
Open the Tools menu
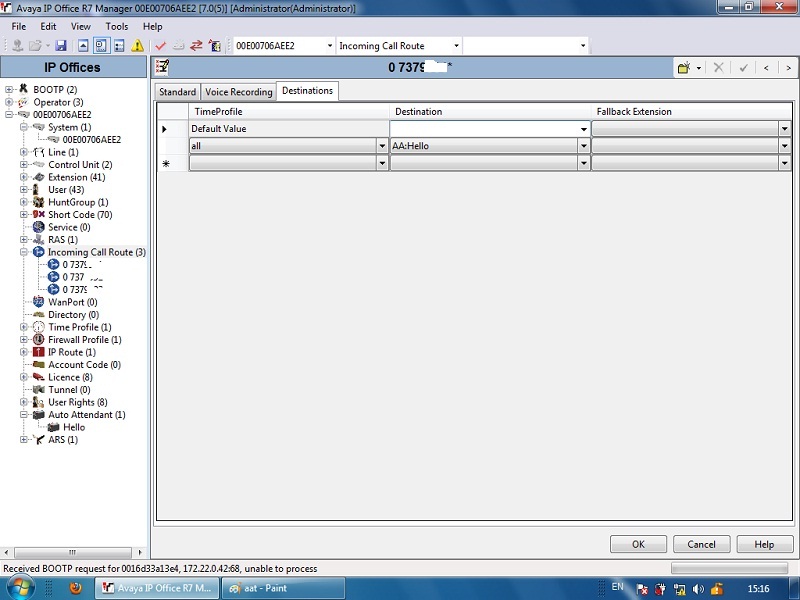117,27
